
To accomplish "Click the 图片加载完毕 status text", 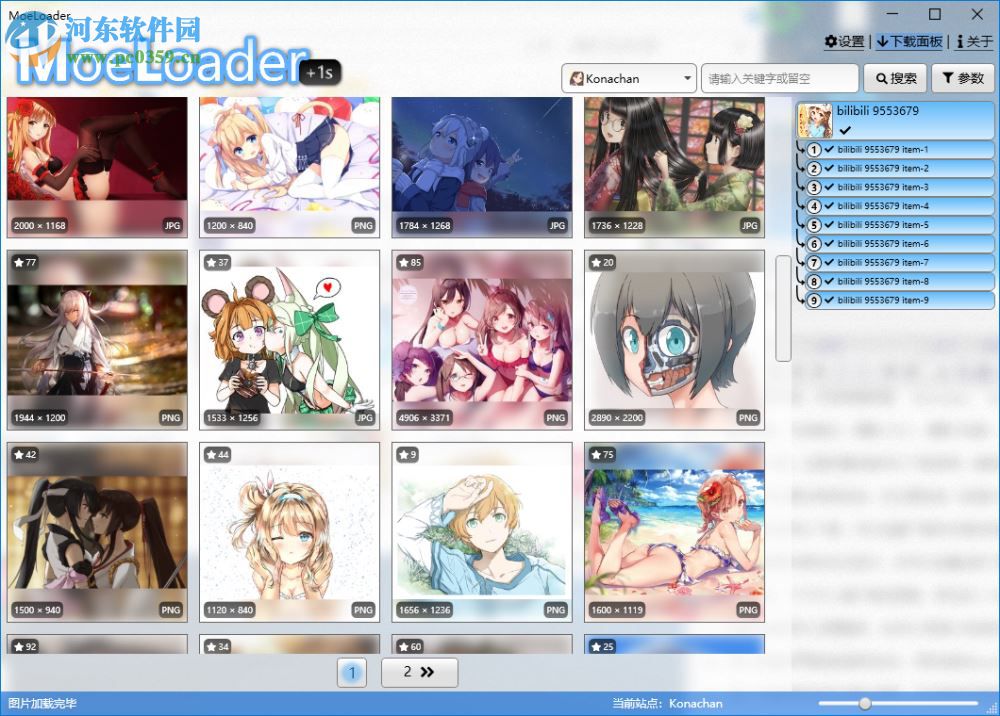I will [x=43, y=703].
